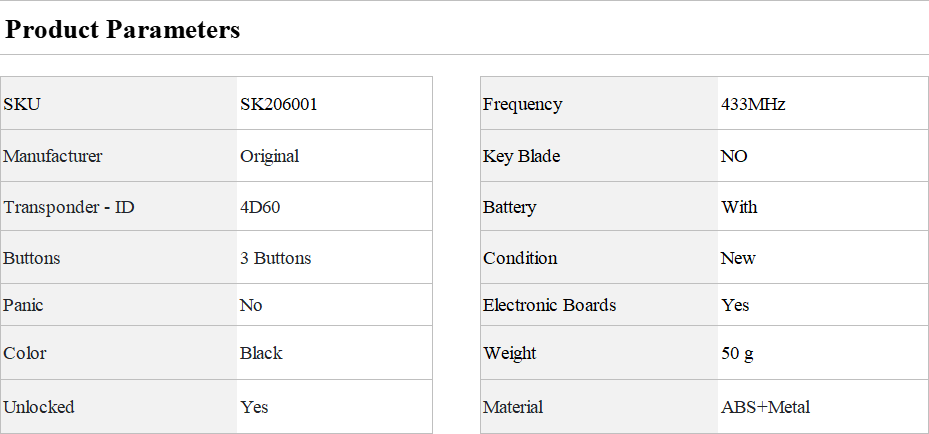Select the With battery value
The width and height of the screenshot is (929, 434).
(x=739, y=207)
